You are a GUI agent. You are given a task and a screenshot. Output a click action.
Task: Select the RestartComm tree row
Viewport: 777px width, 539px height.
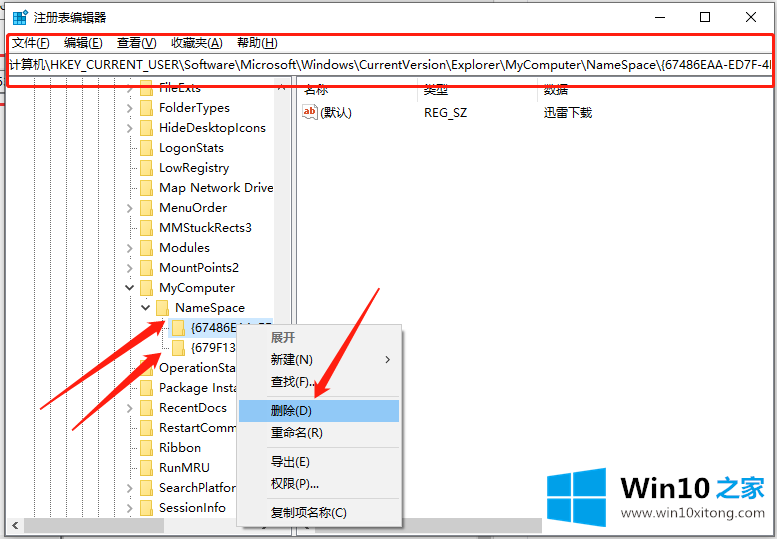pyautogui.click(x=197, y=428)
